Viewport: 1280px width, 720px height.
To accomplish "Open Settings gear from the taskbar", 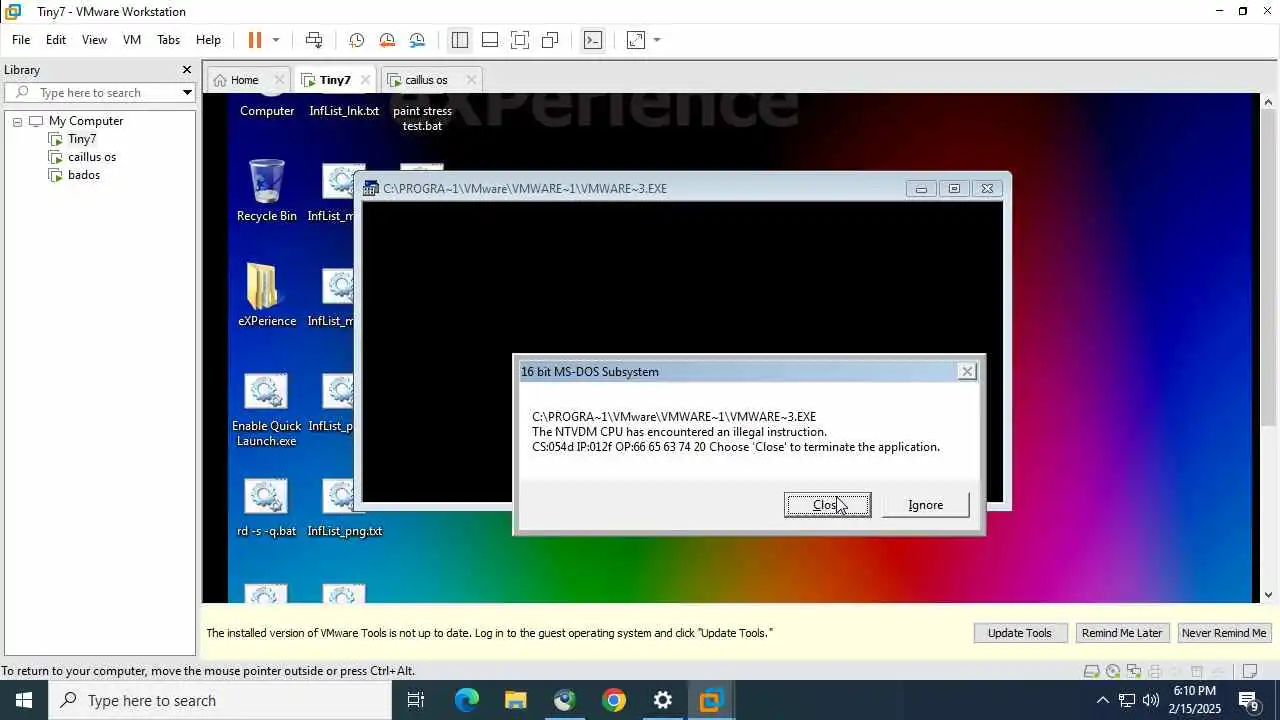I will click(663, 700).
